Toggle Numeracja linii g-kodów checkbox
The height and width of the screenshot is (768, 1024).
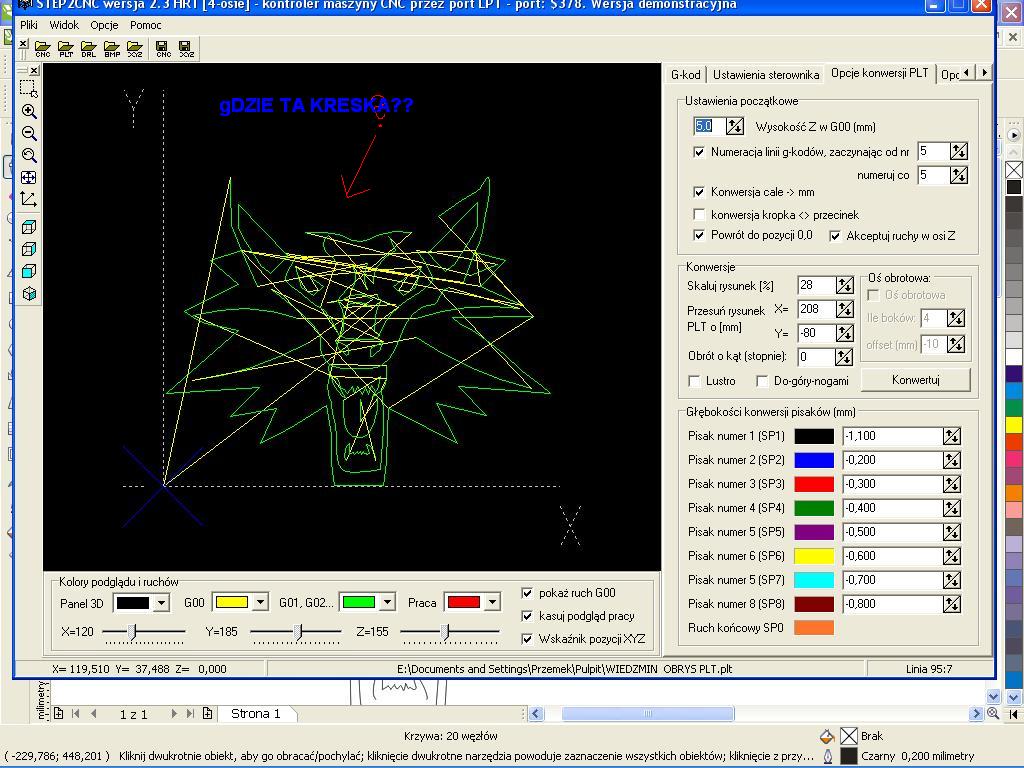tap(699, 152)
